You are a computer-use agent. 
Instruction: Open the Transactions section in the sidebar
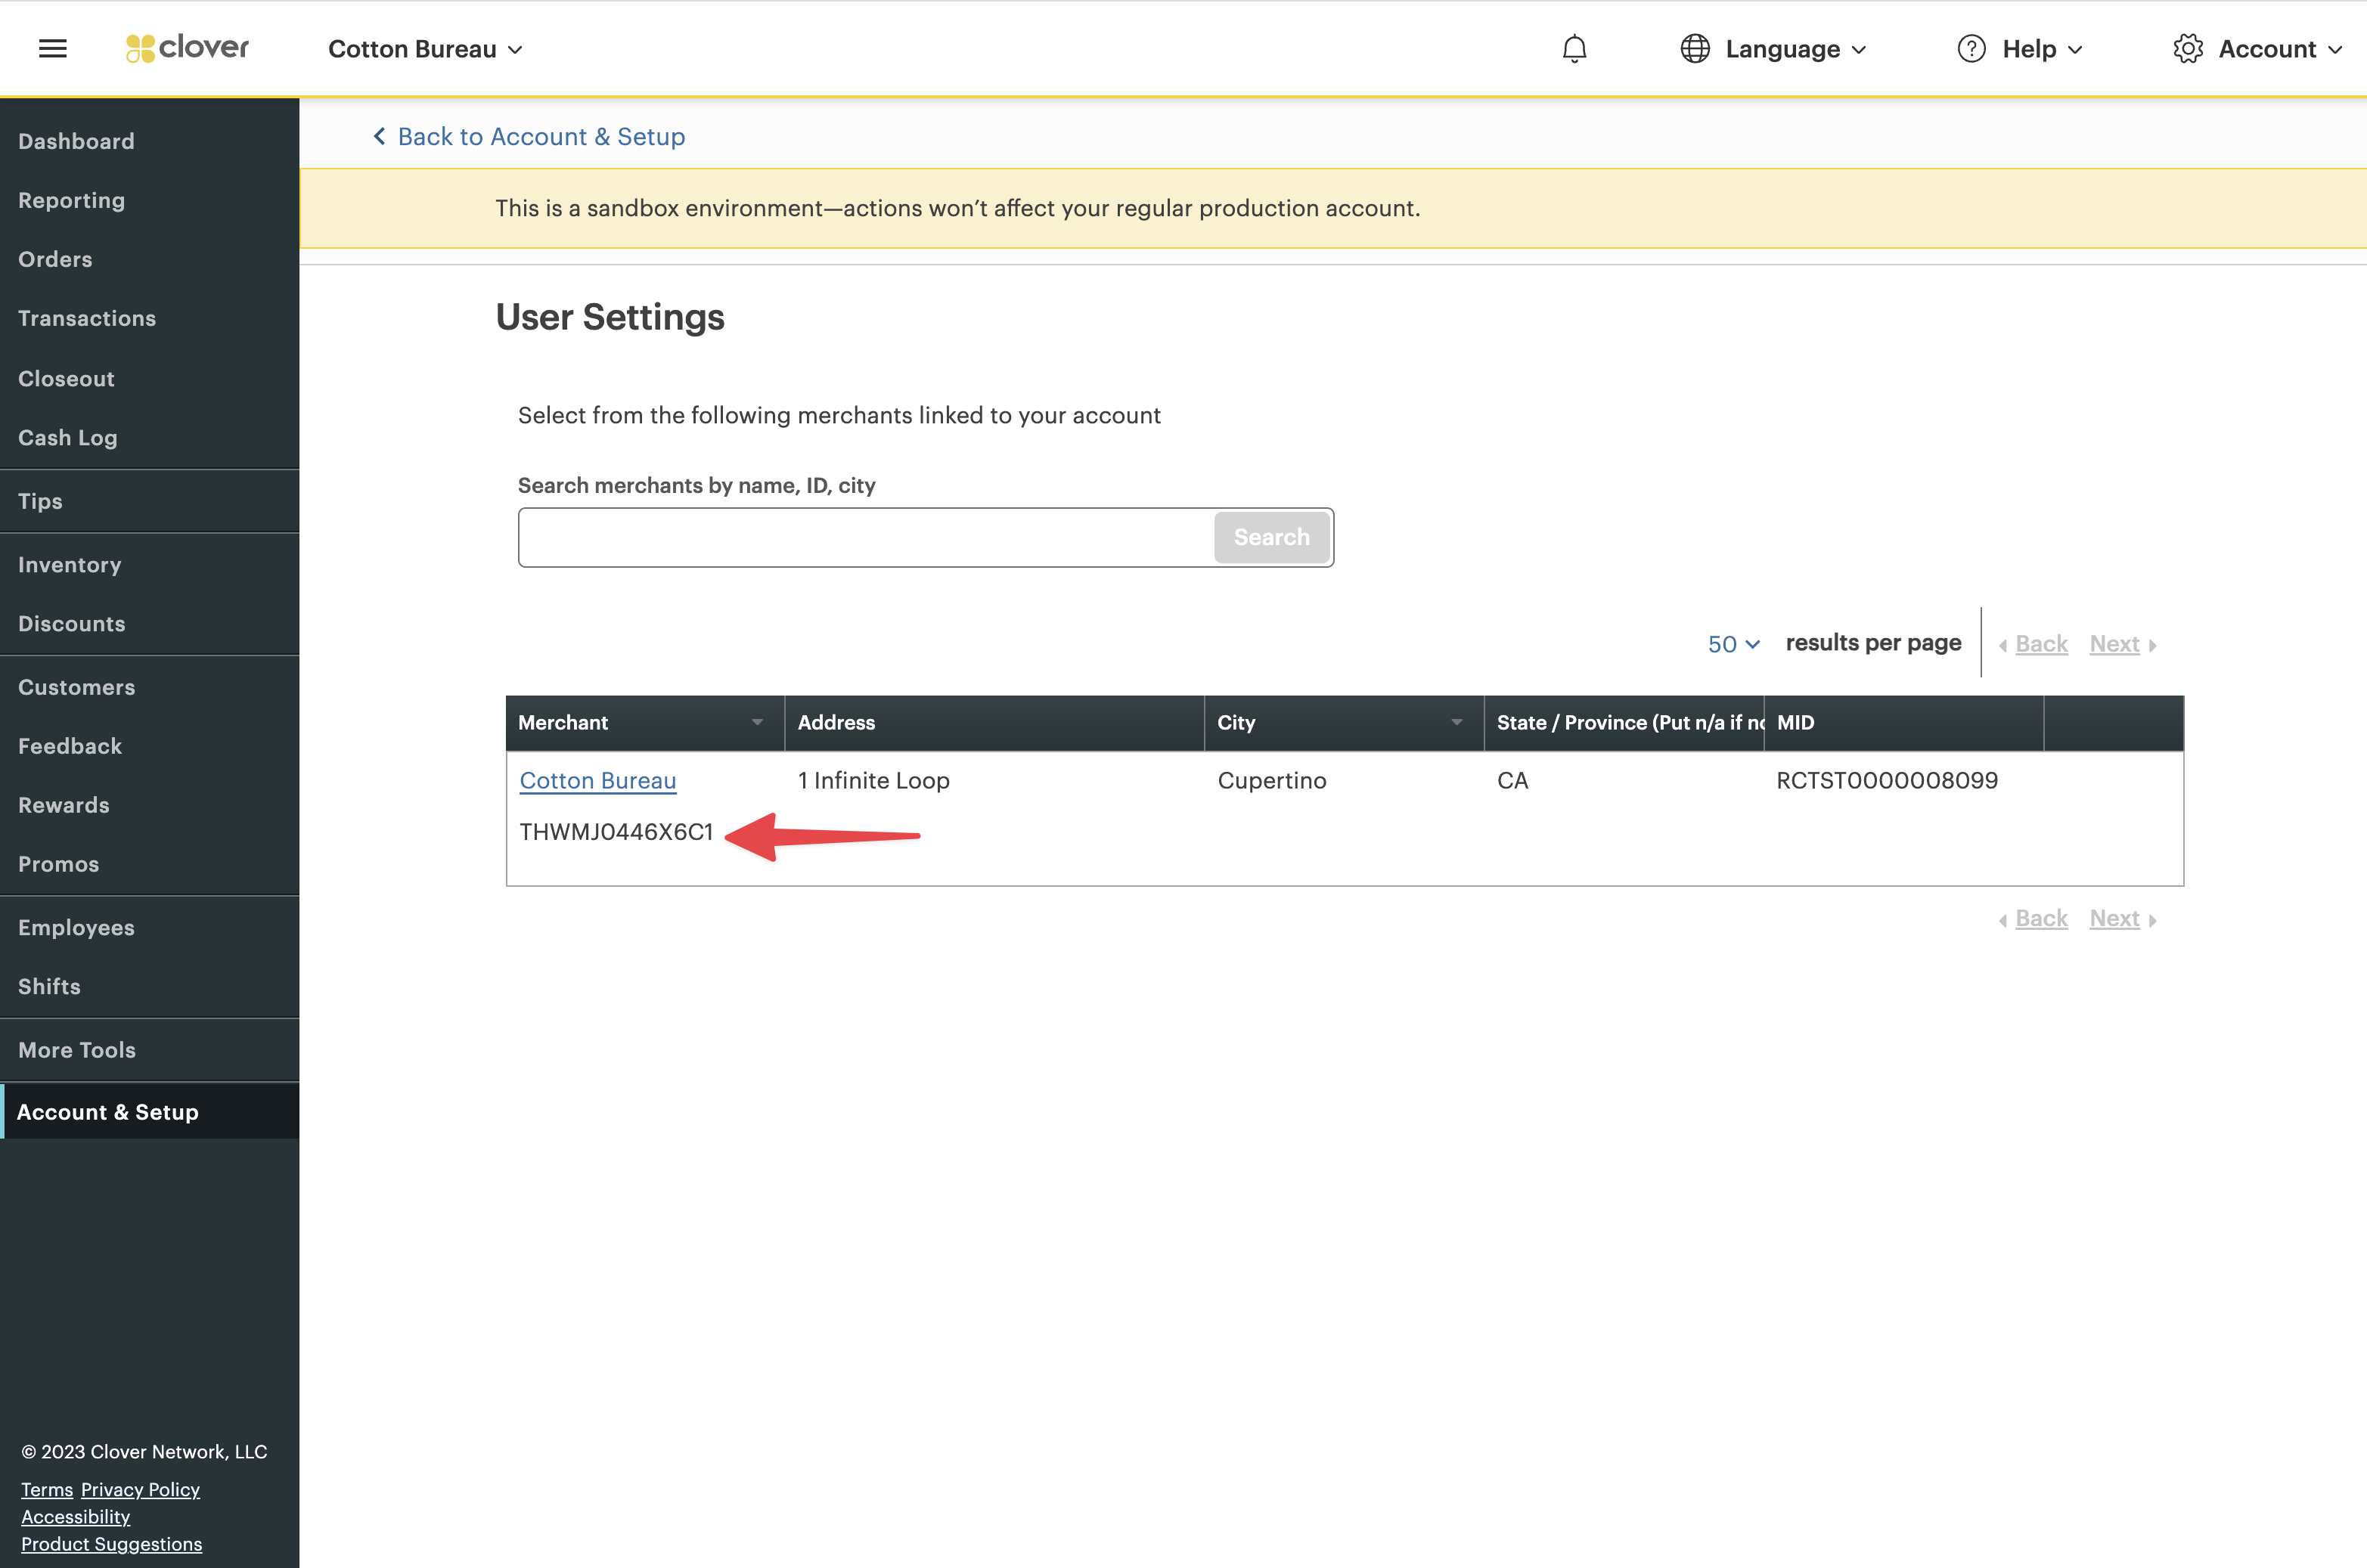click(x=87, y=318)
